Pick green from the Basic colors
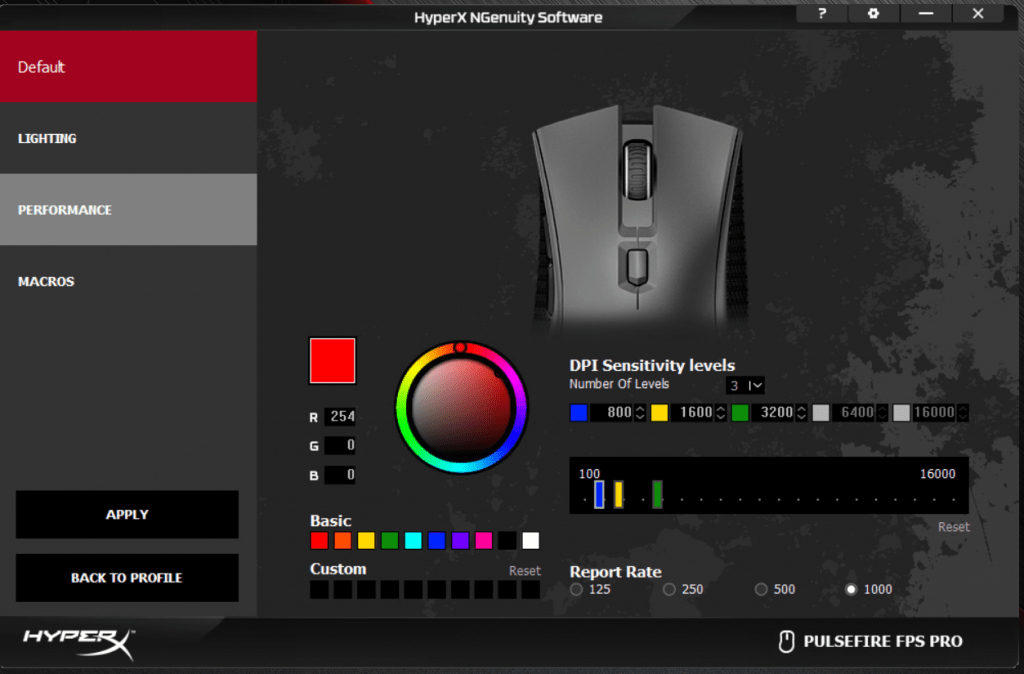The image size is (1024, 674). (390, 541)
